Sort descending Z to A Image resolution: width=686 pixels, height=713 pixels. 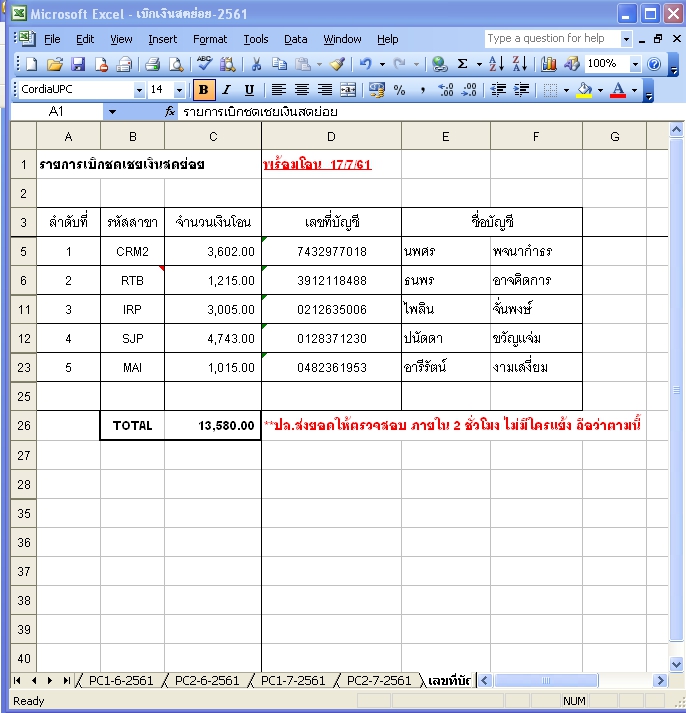click(x=519, y=64)
